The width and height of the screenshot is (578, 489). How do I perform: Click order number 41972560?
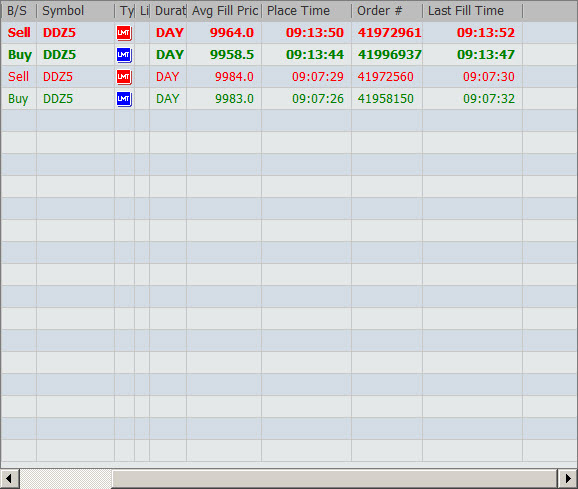[x=386, y=77]
